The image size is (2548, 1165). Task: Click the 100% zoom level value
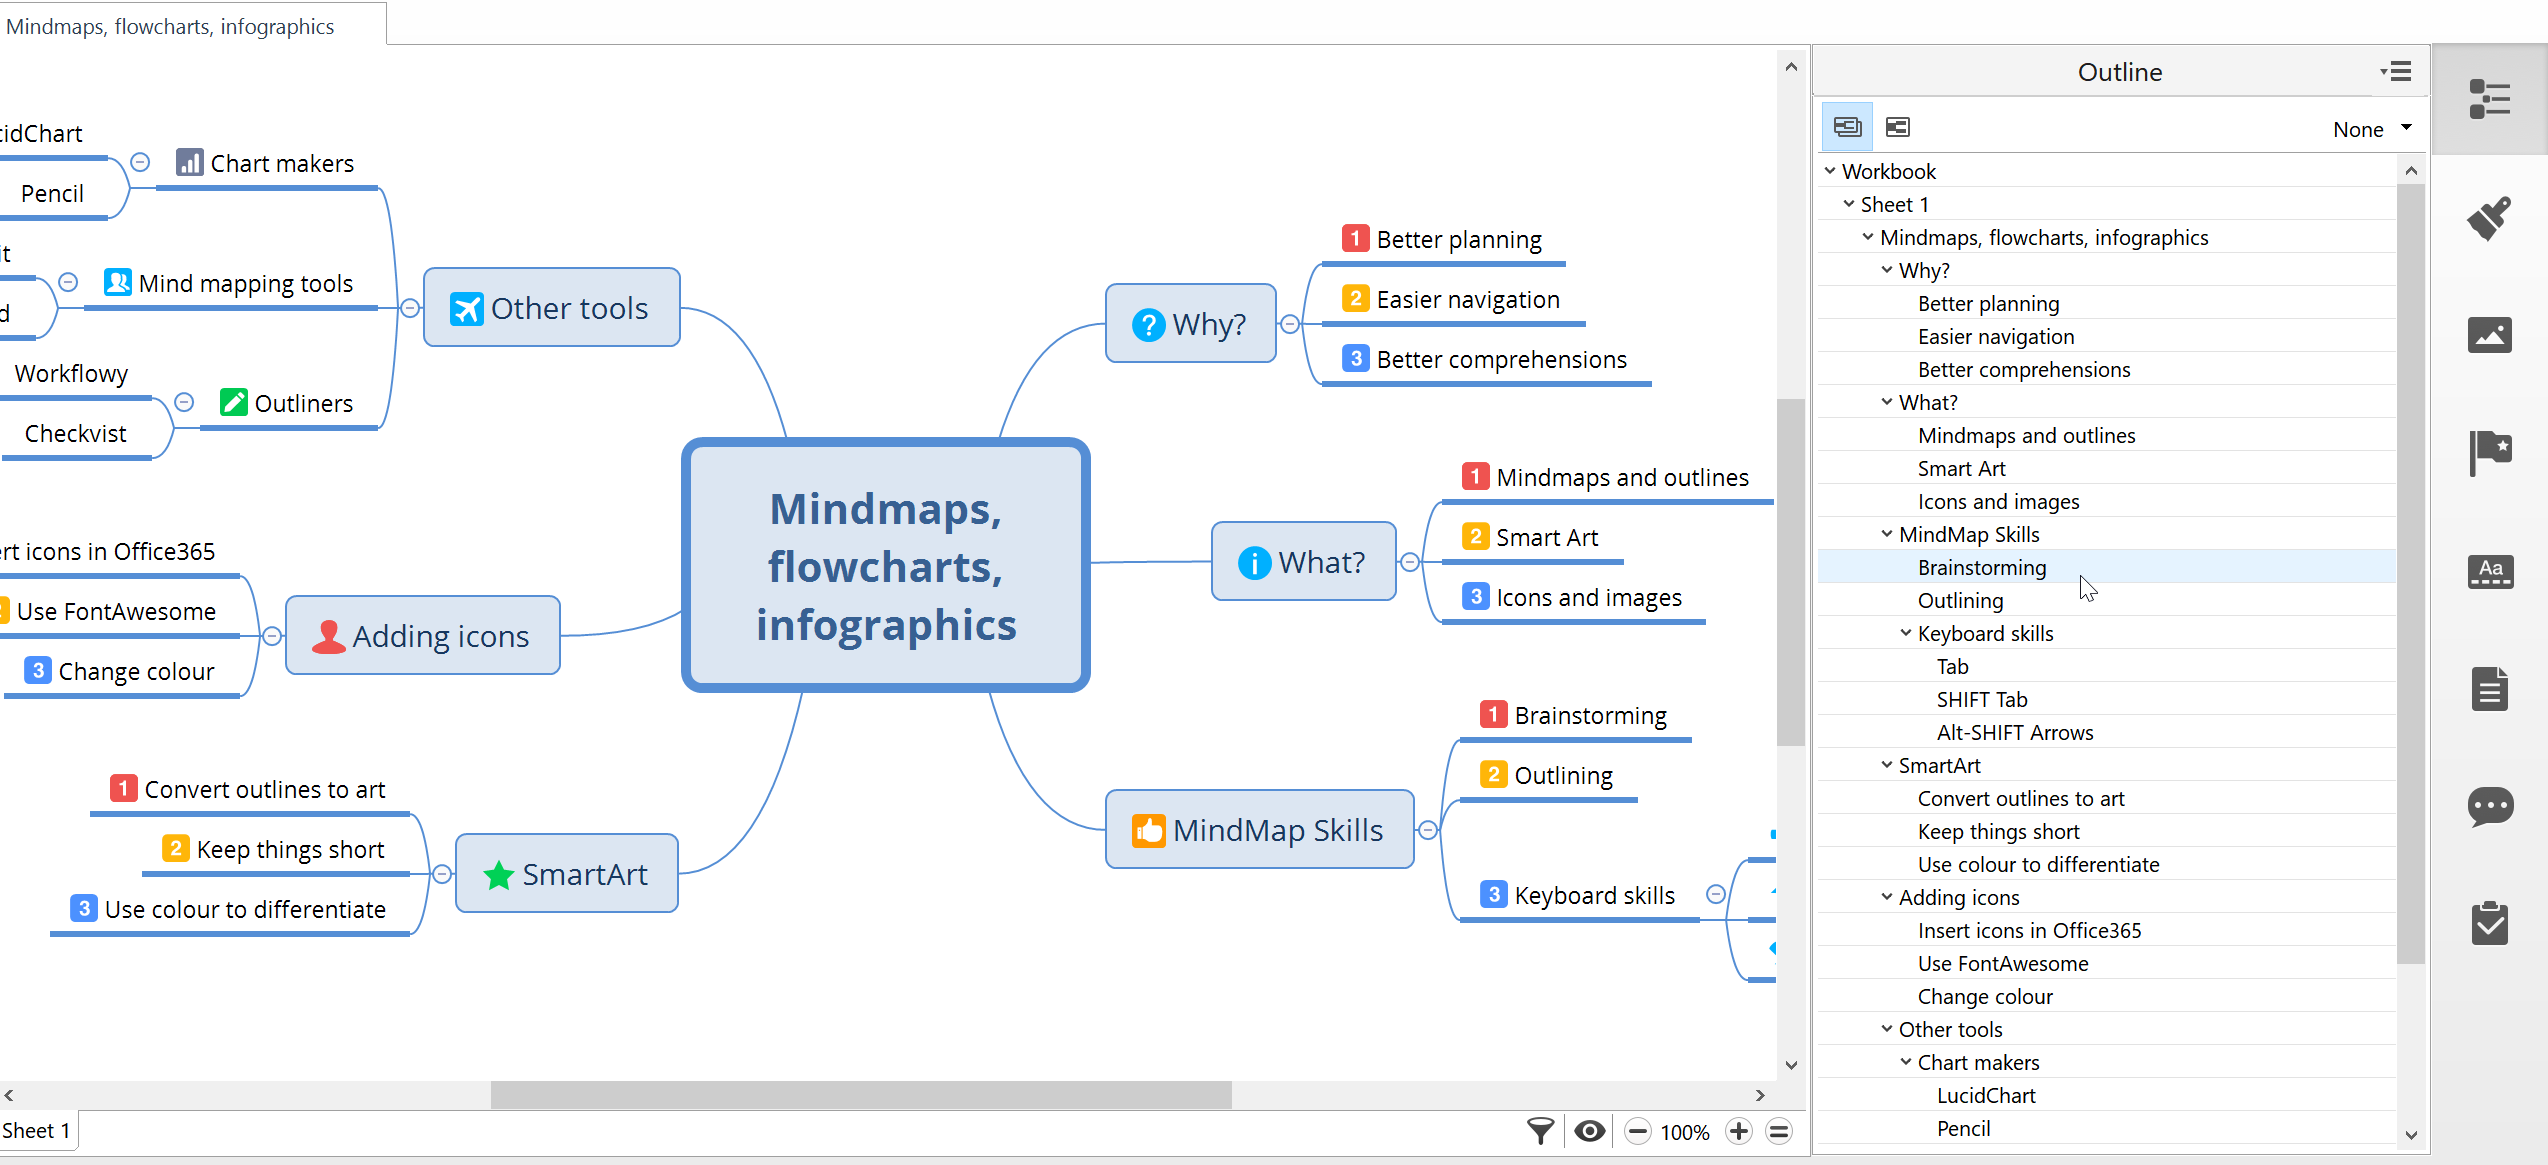tap(1685, 1132)
